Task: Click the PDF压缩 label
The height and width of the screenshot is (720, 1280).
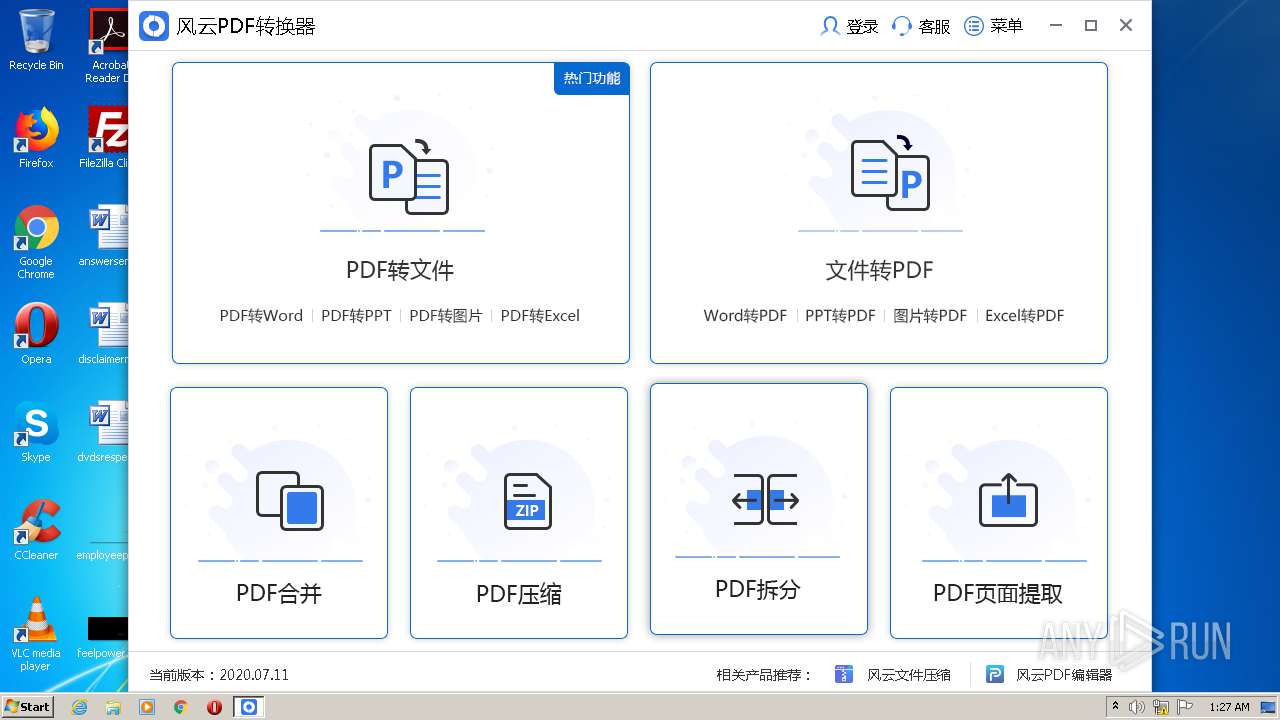Action: (519, 594)
